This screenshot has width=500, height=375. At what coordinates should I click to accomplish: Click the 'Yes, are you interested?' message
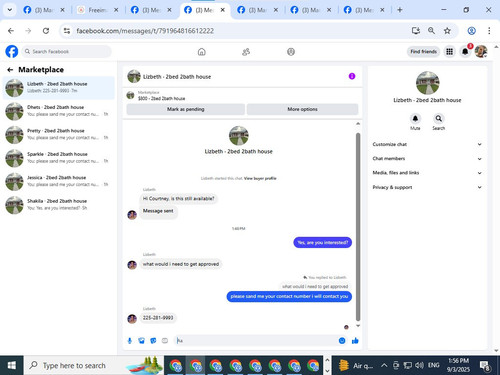point(322,243)
